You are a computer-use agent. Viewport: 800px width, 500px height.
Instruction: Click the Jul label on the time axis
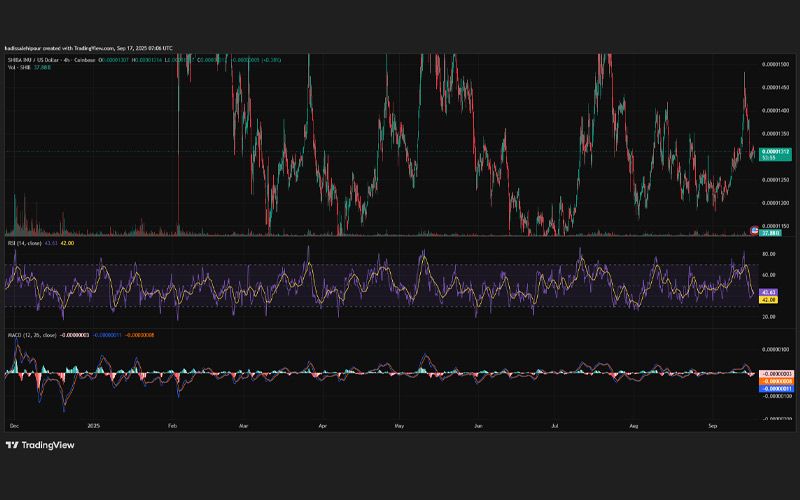(x=555, y=426)
